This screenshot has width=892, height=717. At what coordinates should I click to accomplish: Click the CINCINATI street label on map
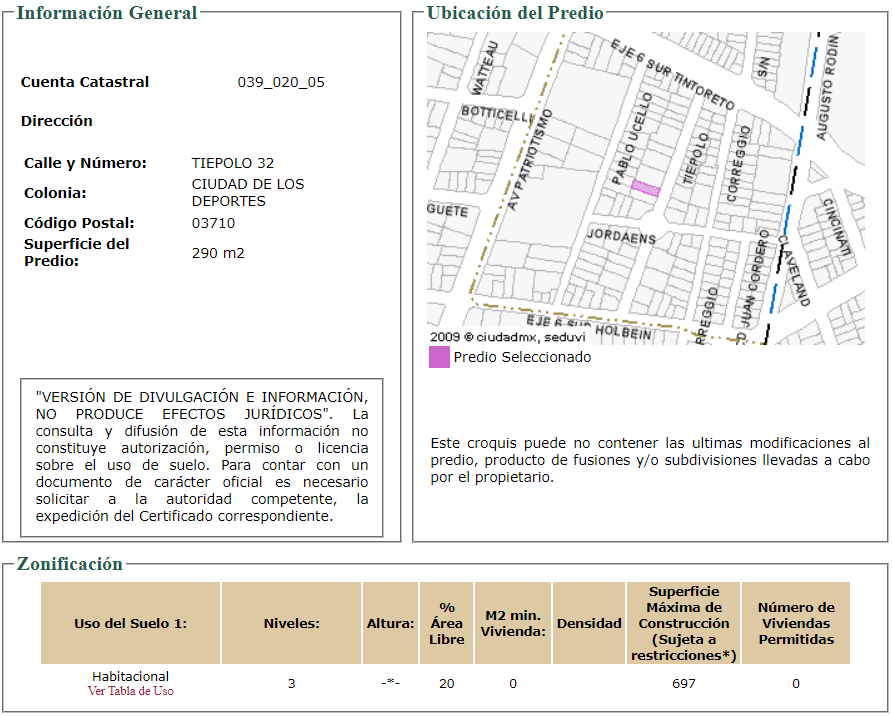837,226
